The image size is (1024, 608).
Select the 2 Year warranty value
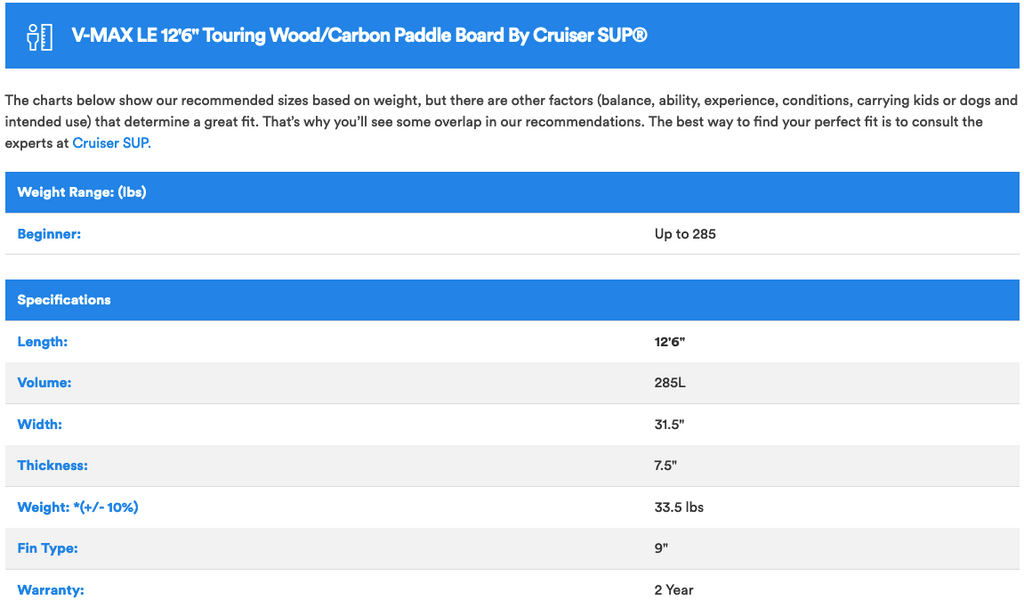click(x=674, y=590)
